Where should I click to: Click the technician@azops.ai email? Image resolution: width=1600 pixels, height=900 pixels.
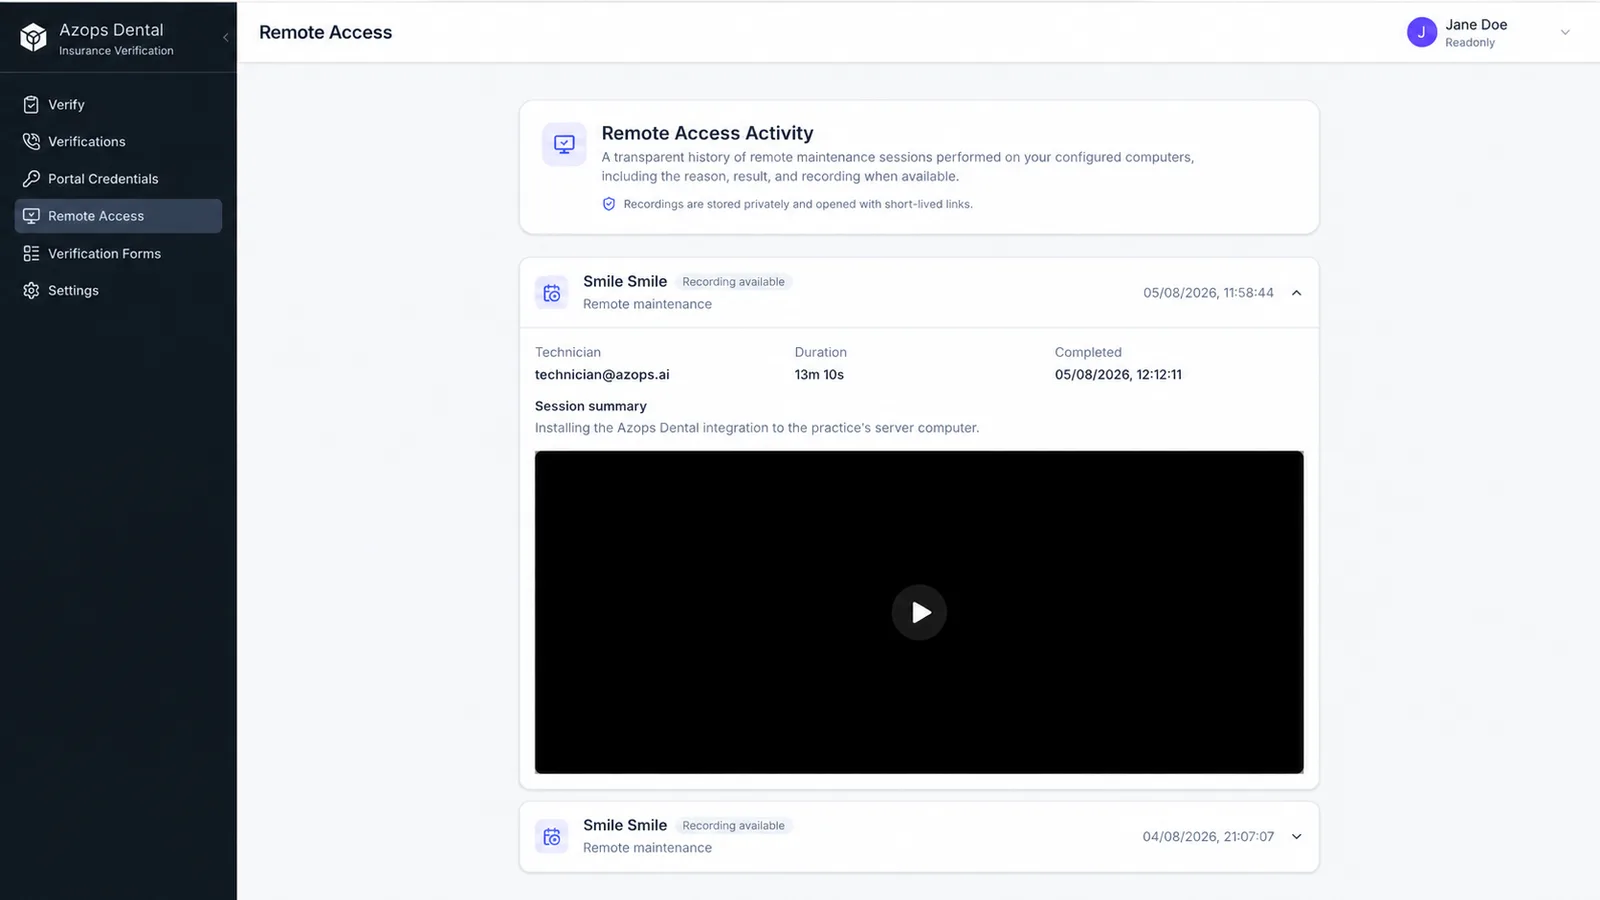point(602,375)
